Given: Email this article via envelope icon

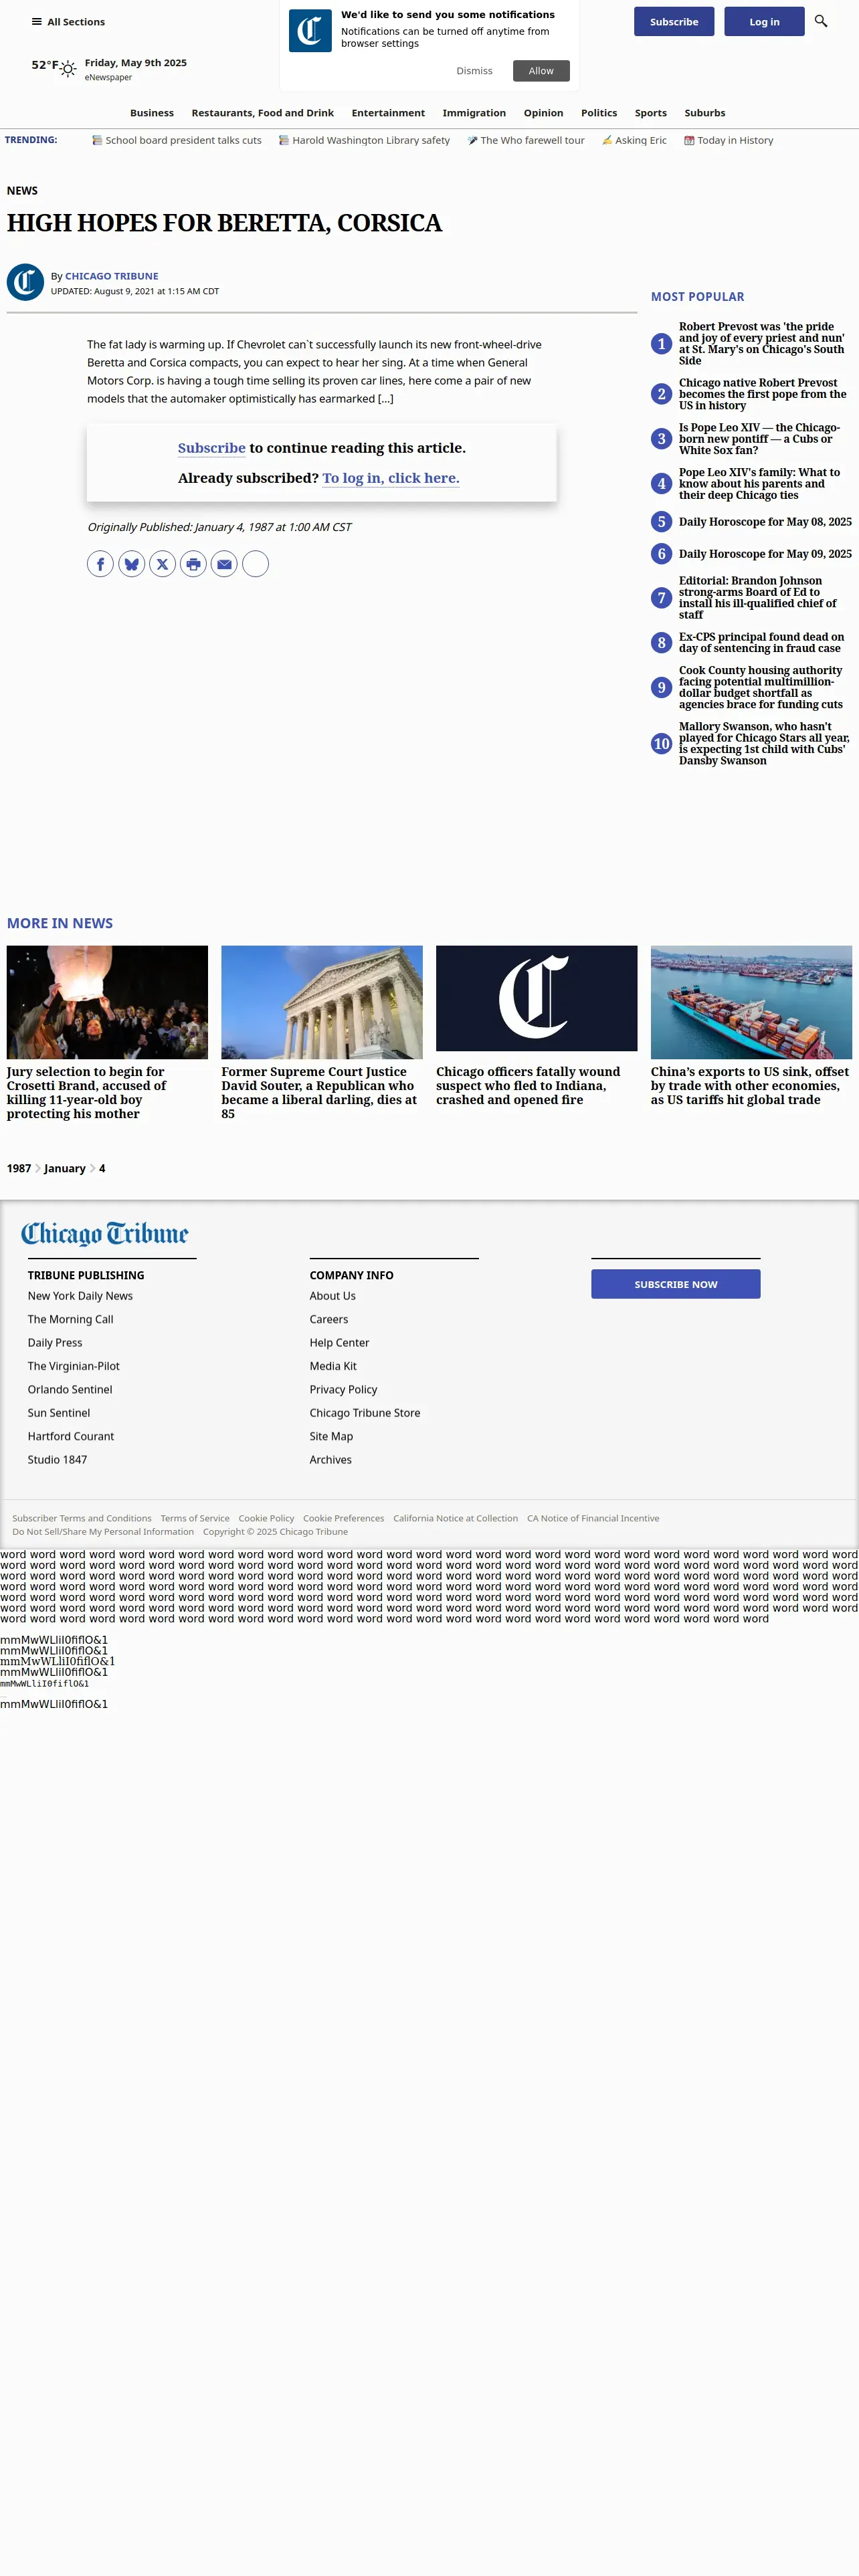Looking at the screenshot, I should pos(224,564).
